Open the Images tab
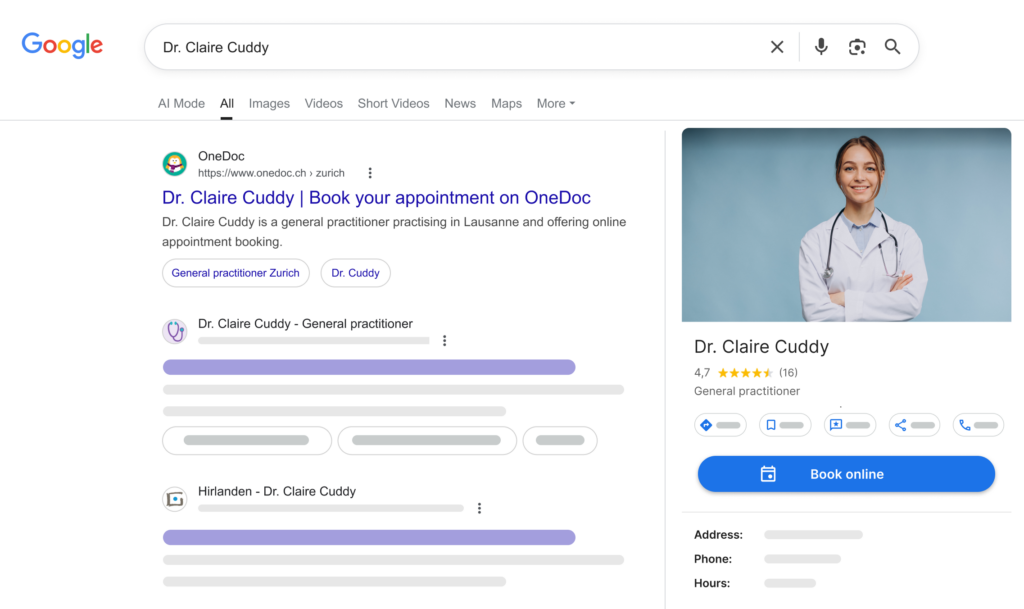The height and width of the screenshot is (609, 1024). (269, 103)
